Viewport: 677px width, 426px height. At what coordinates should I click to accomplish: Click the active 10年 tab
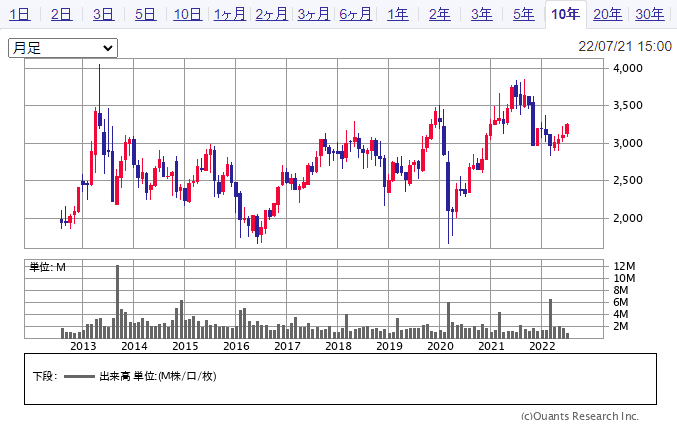pyautogui.click(x=566, y=14)
